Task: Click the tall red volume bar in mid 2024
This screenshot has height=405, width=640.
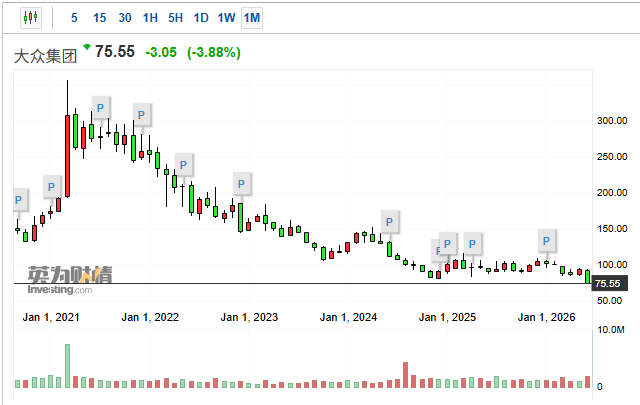Action: [406, 375]
